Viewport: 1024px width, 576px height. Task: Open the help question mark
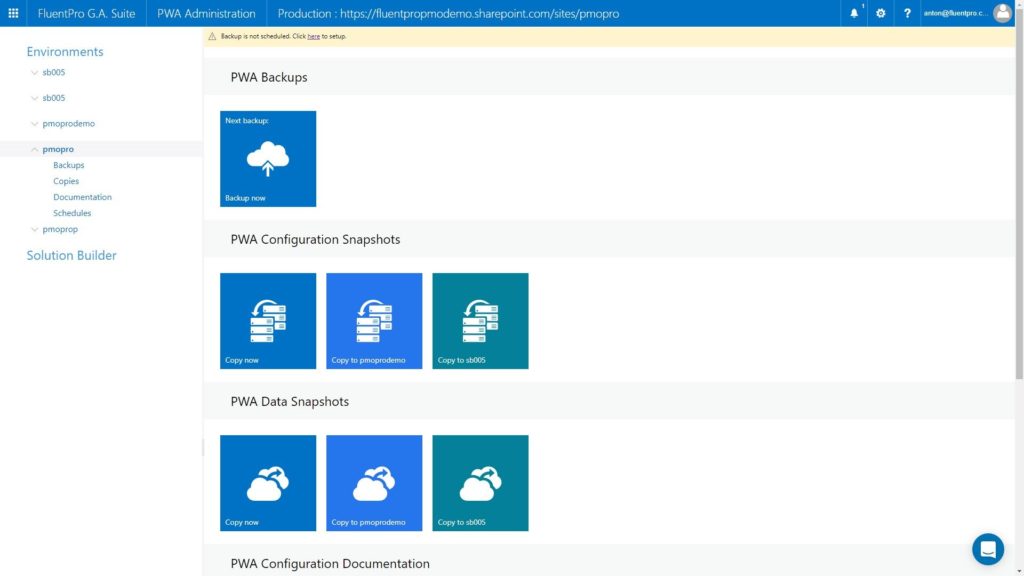point(906,13)
